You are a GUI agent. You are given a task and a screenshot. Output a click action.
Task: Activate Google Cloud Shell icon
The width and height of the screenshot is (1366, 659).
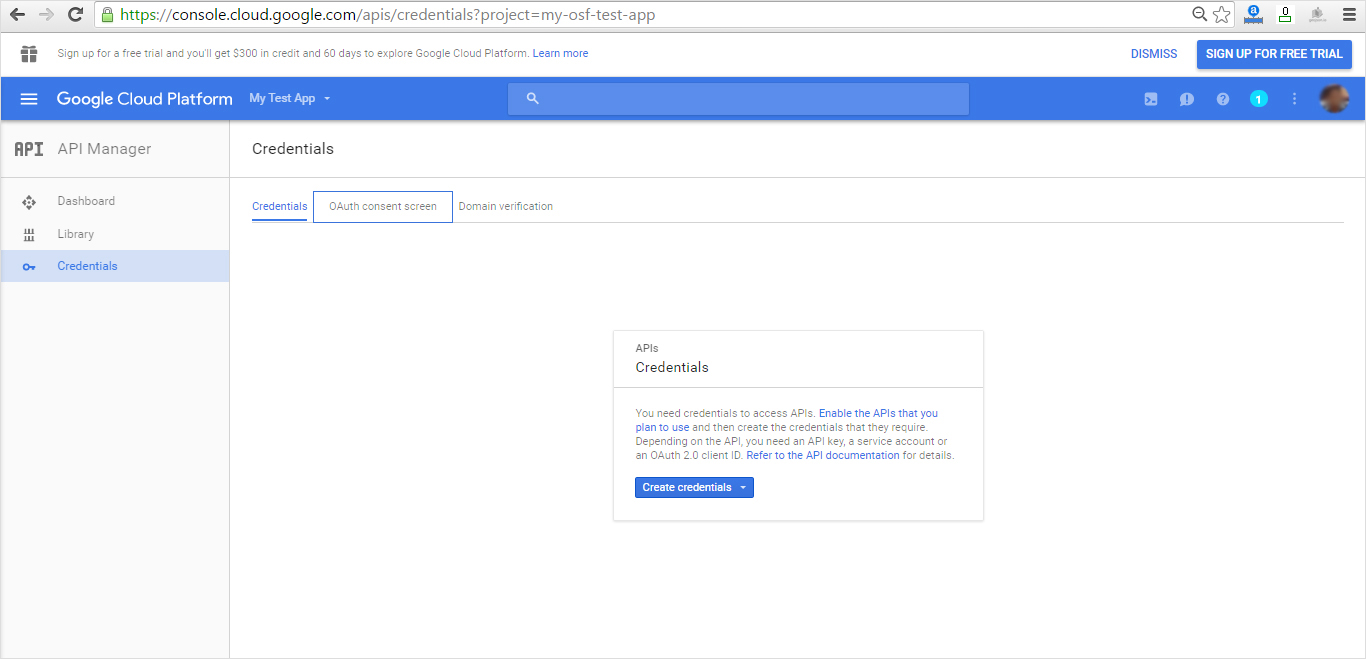click(1151, 99)
